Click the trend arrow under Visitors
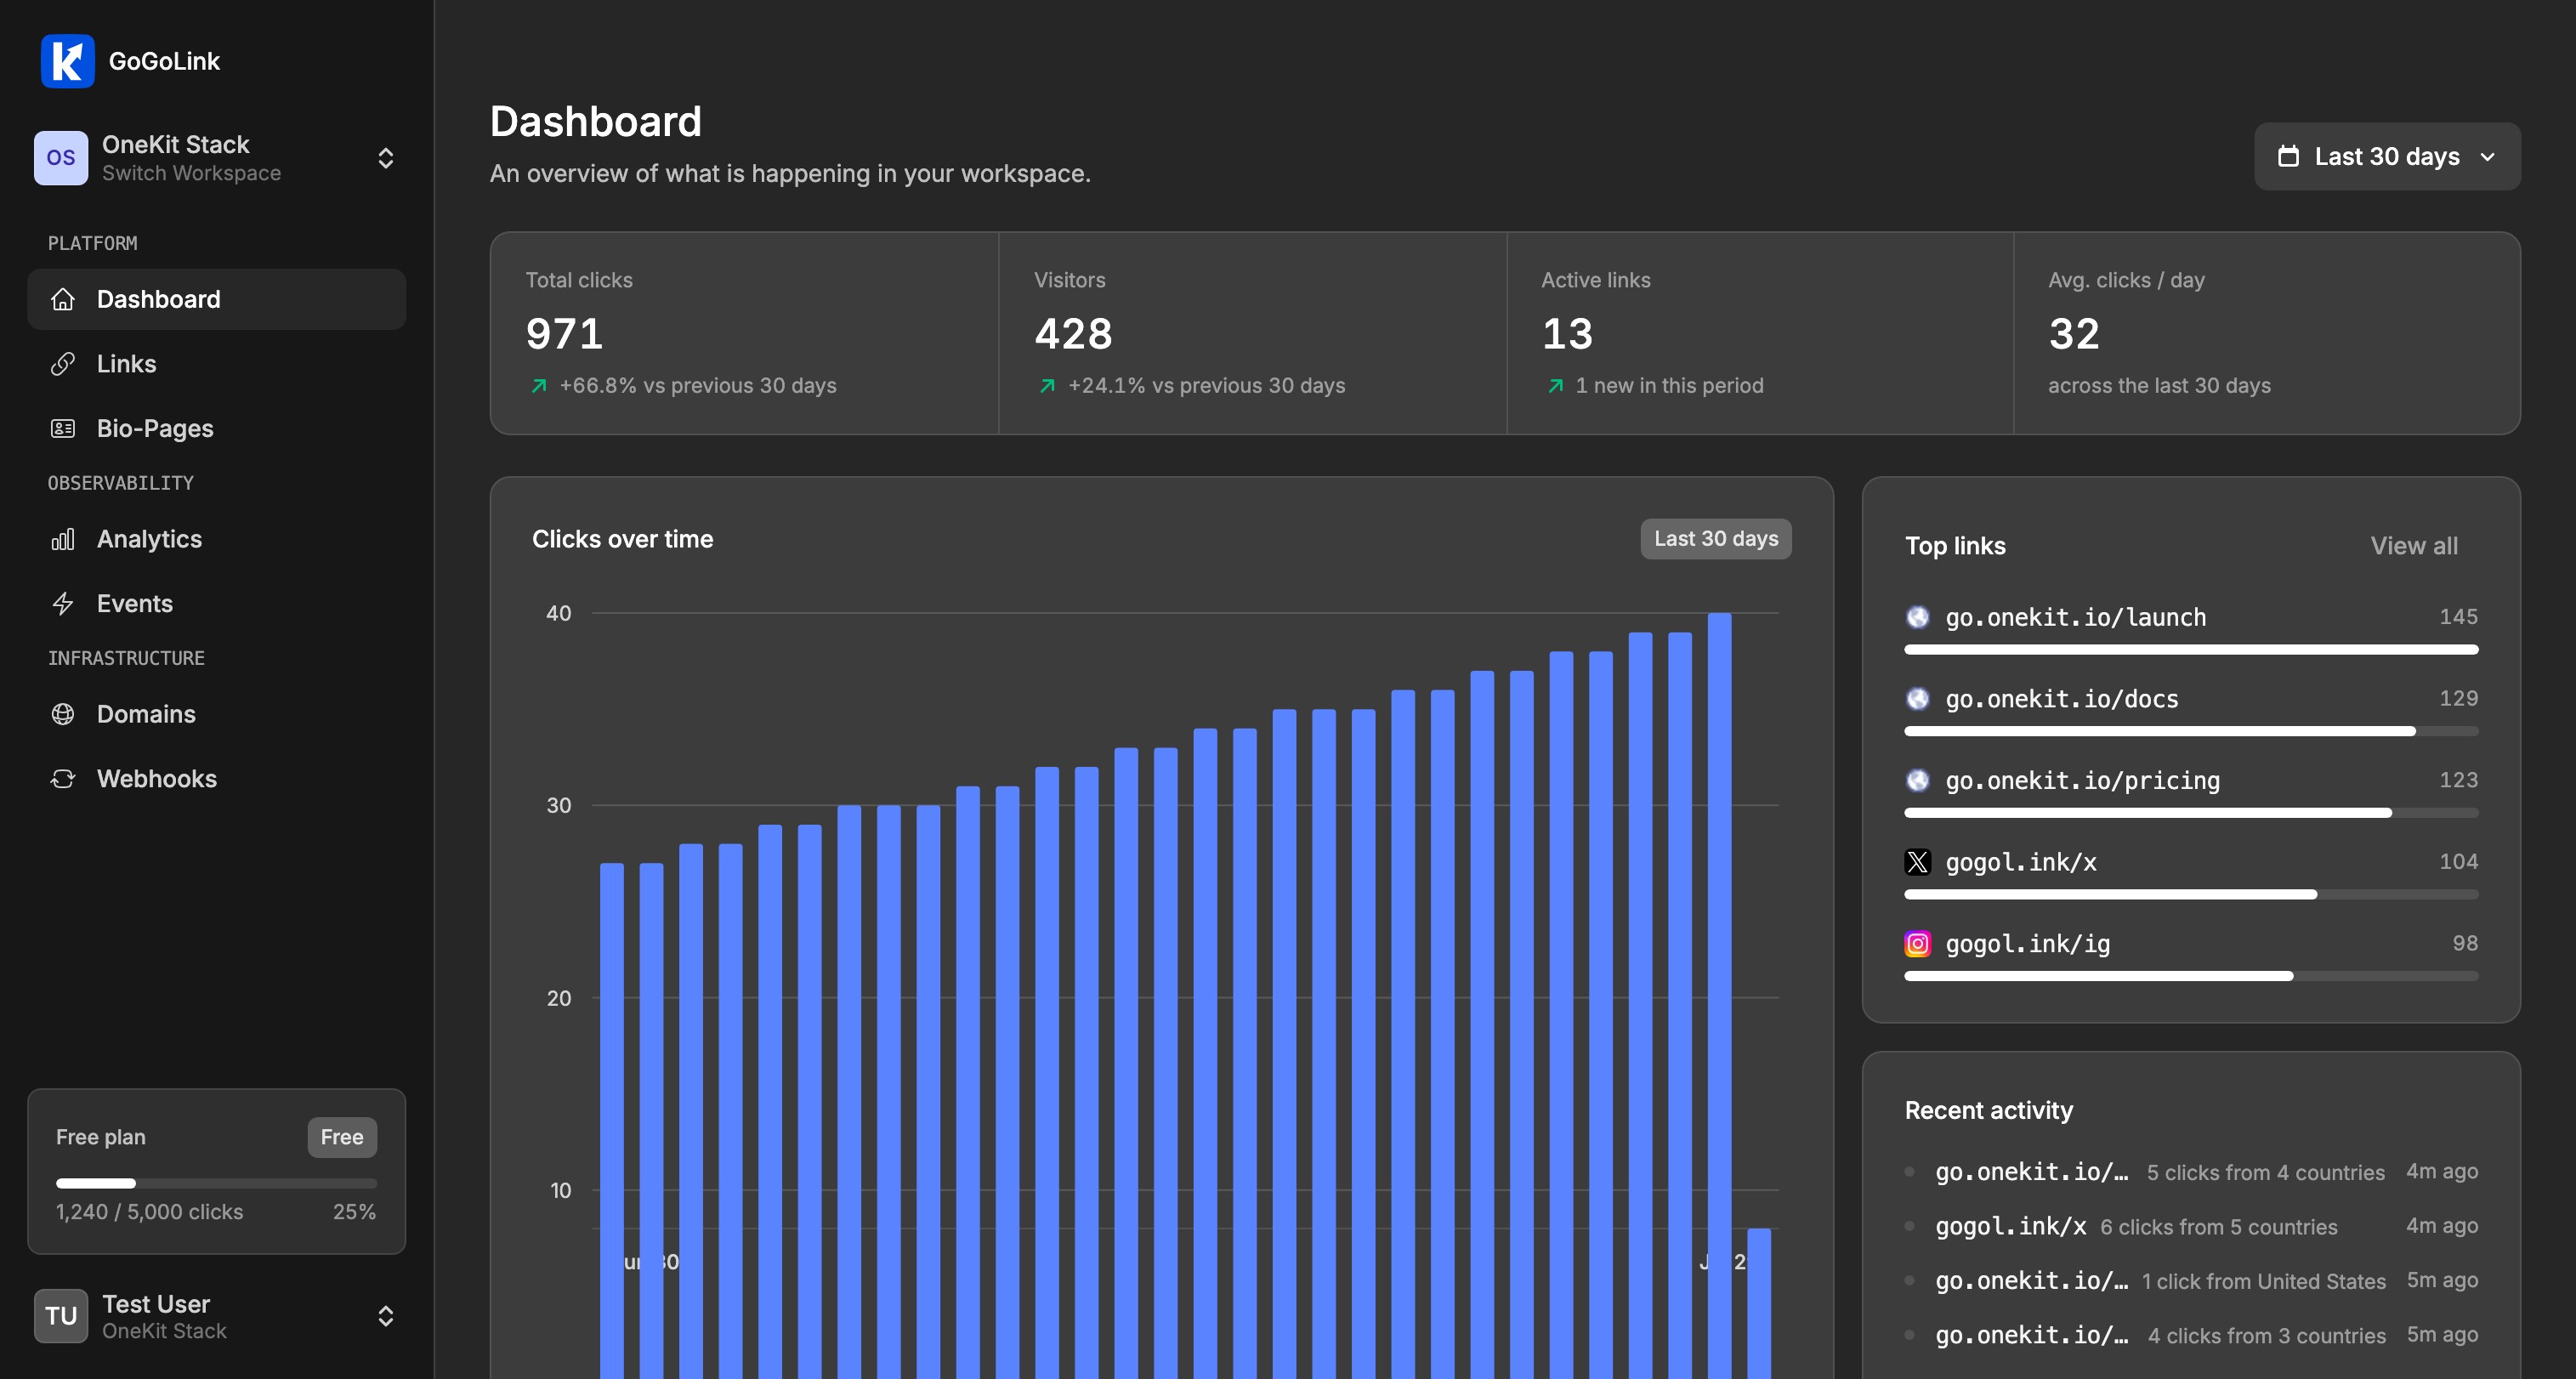 click(x=1047, y=386)
